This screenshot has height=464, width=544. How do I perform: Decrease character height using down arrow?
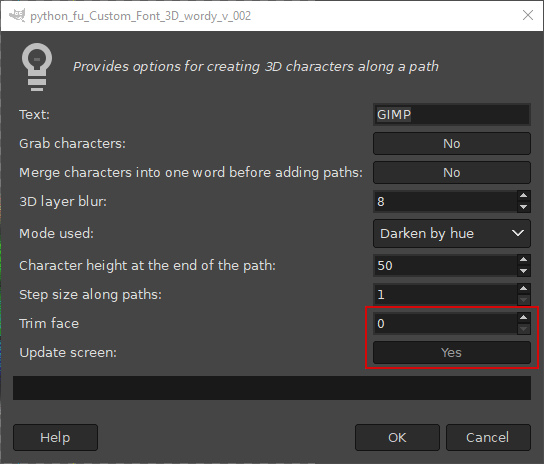[524, 271]
